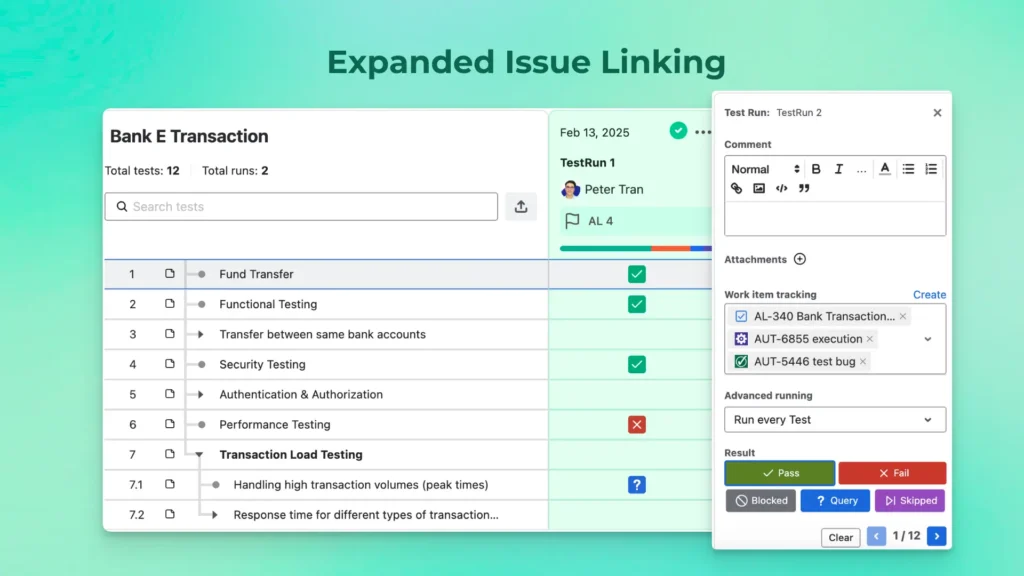Toggle bold formatting in Comment toolbar
This screenshot has height=576, width=1024.
click(816, 169)
